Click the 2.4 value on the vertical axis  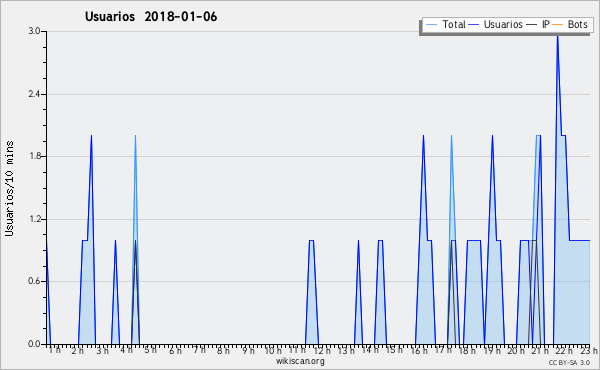pos(35,94)
